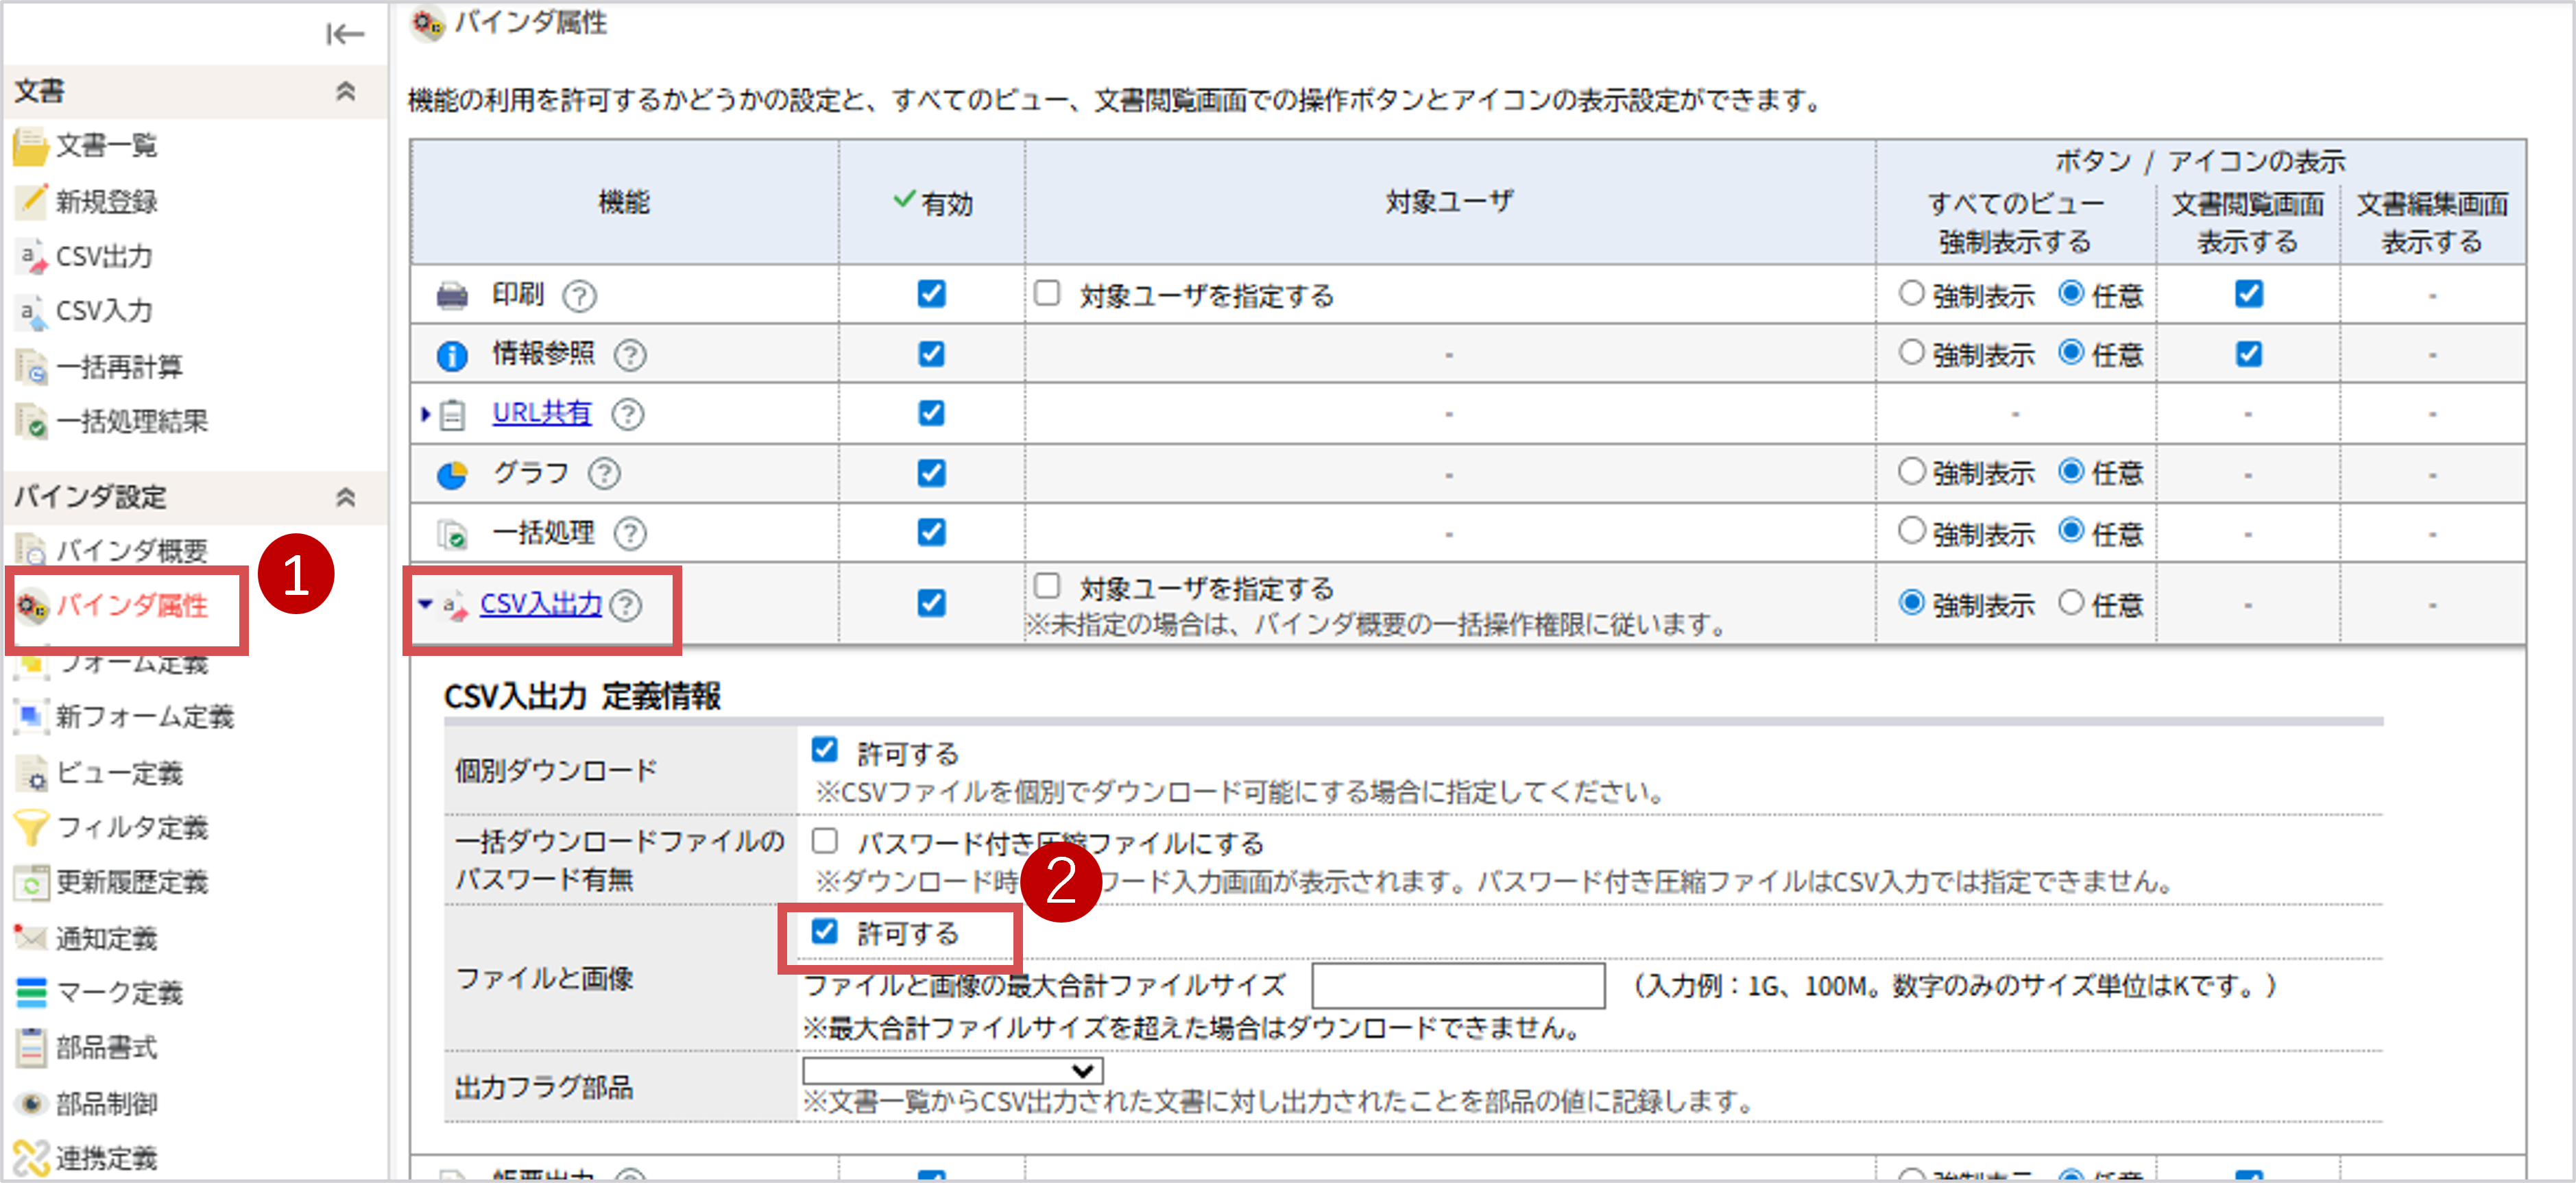Viewport: 2576px width, 1183px height.
Task: Open 新規登録 in the sidebar
Action: (106, 201)
